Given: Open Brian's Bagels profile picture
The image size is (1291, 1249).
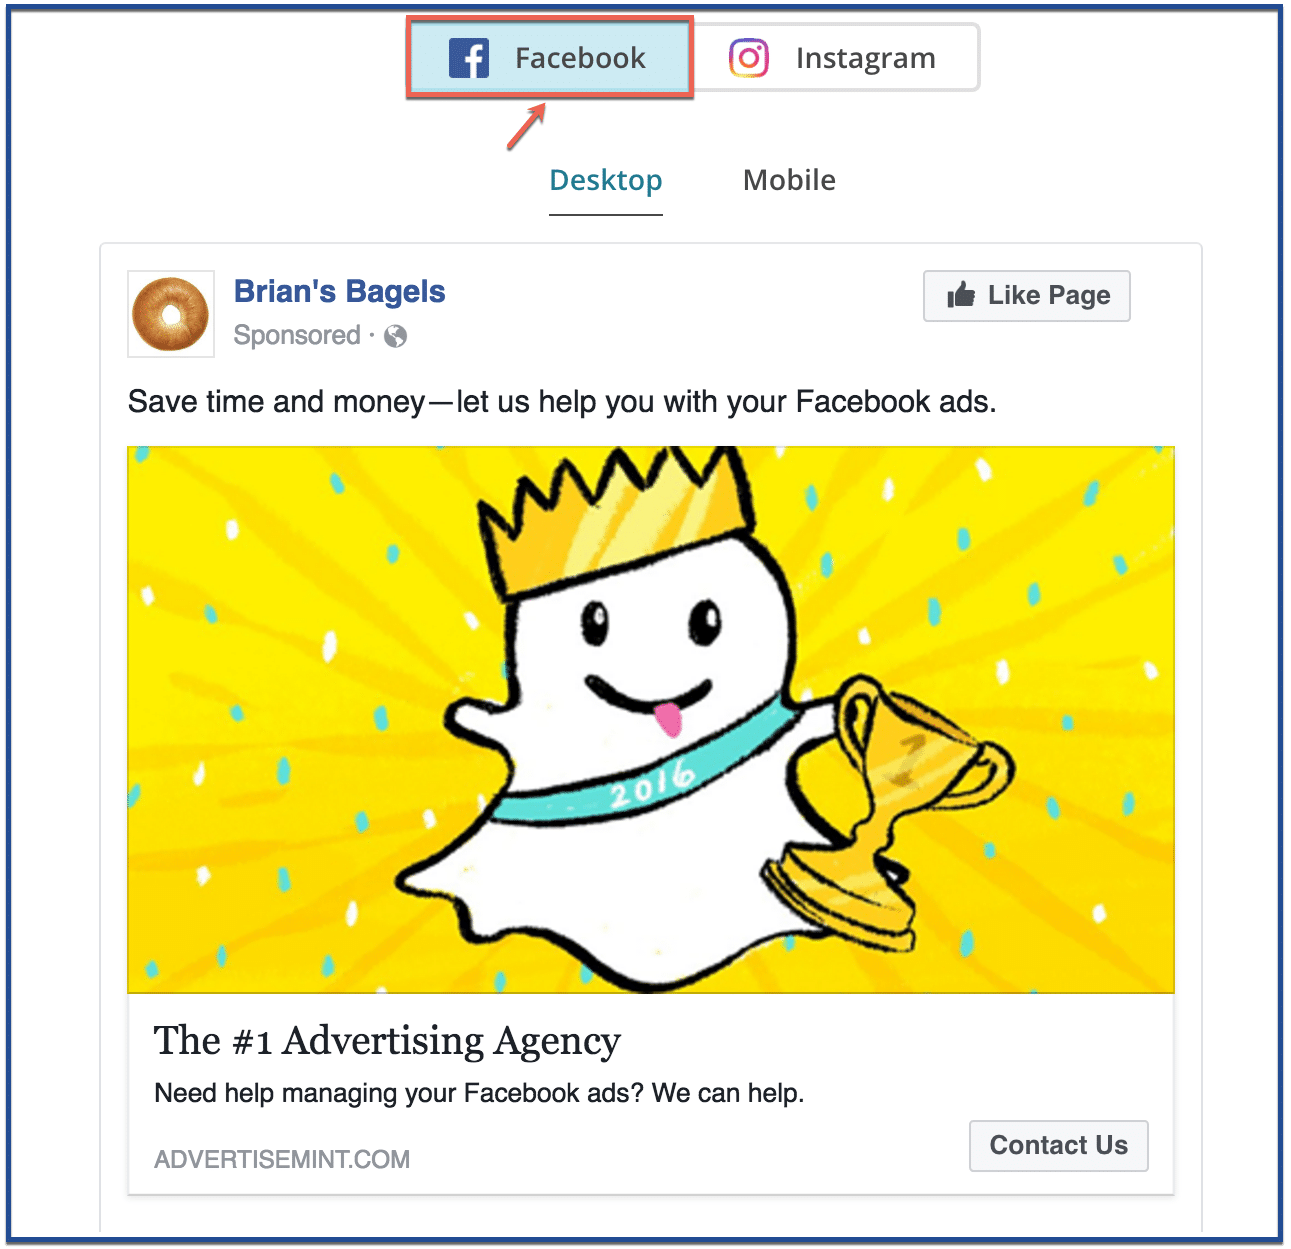Looking at the screenshot, I should pos(170,314).
